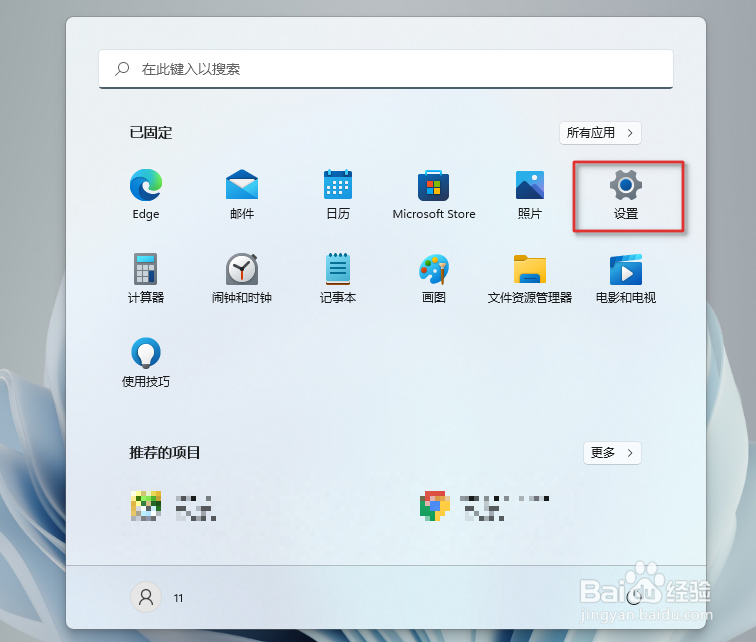
Task: Open 闹钟和时钟 clock app
Action: (242, 278)
